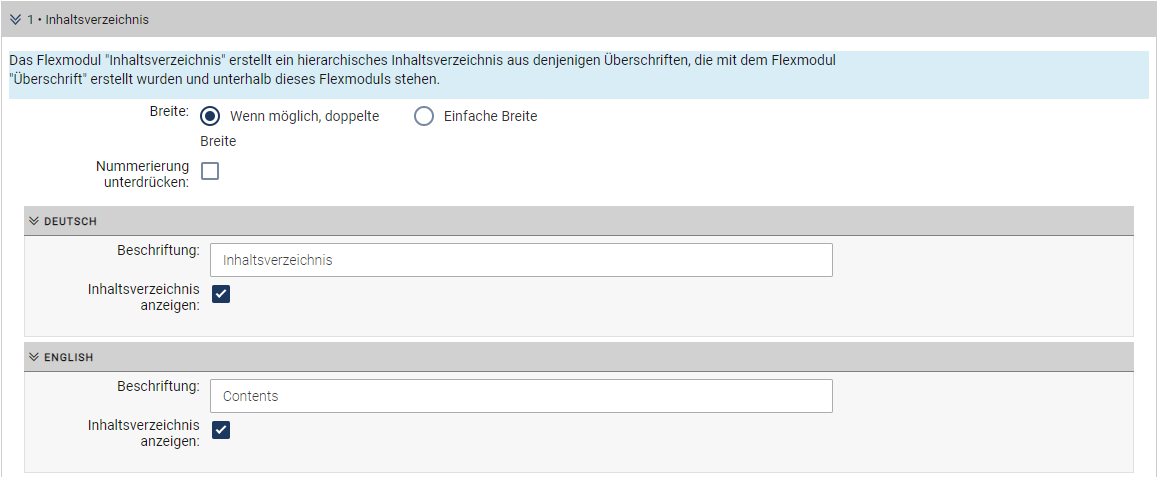This screenshot has width=1159, height=477.
Task: Click the "Beschriftung:" label in the DEUTSCH section
Action: coord(158,249)
